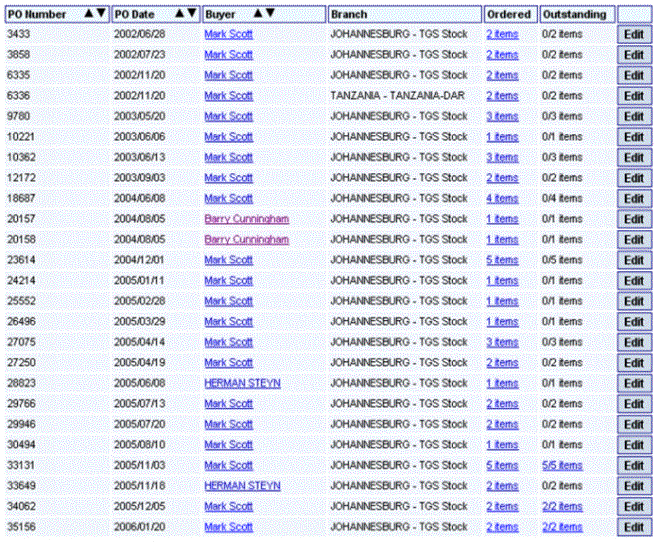Viewport: 660px width, 545px height.
Task: View 5 items ordered on PO 33131
Action: [x=502, y=465]
